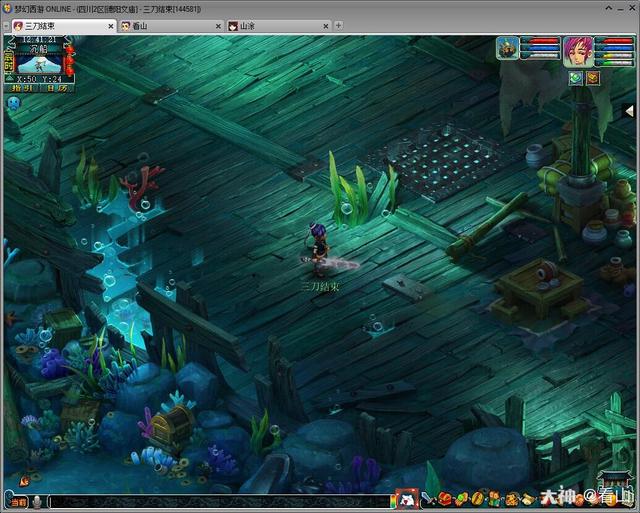This screenshot has width=640, height=513.
Task: Open the pink-haired character portrait
Action: [x=578, y=51]
